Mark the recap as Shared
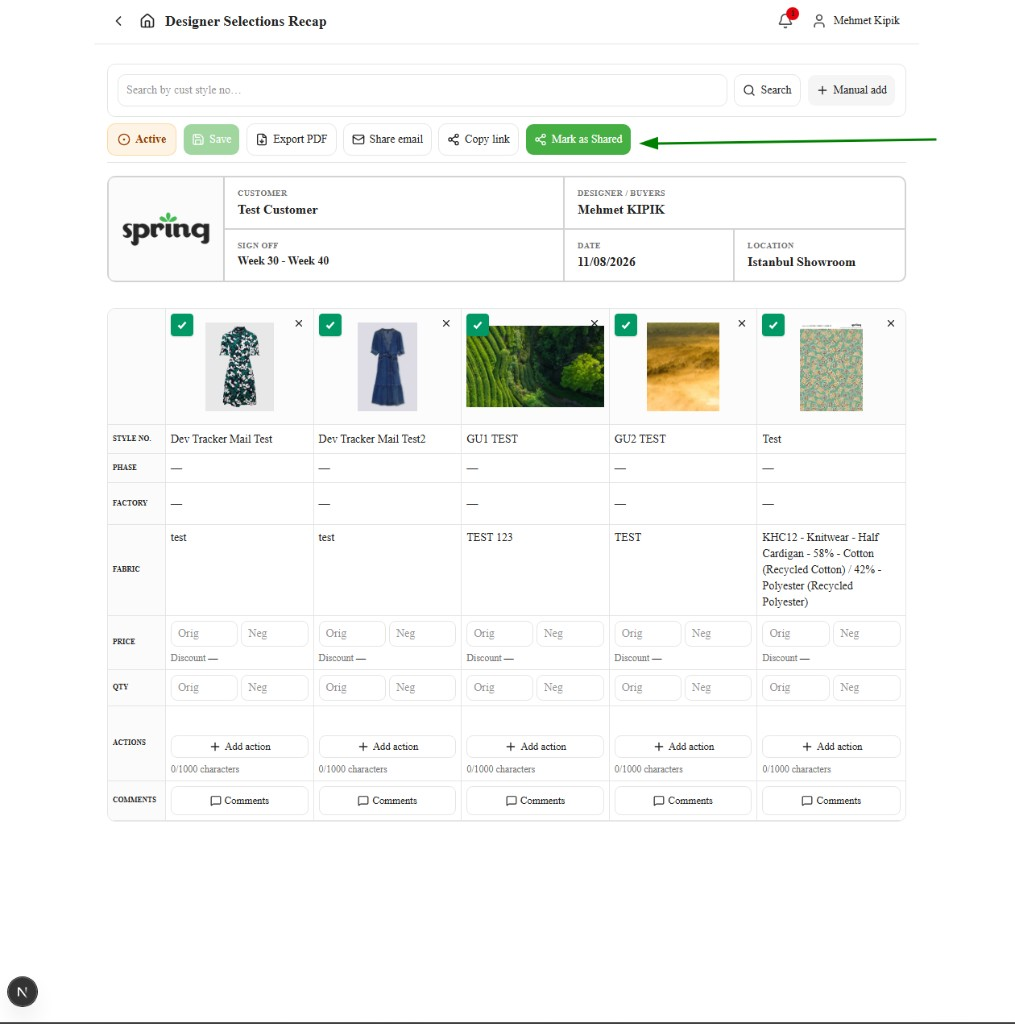The height and width of the screenshot is (1024, 1015). click(x=579, y=139)
